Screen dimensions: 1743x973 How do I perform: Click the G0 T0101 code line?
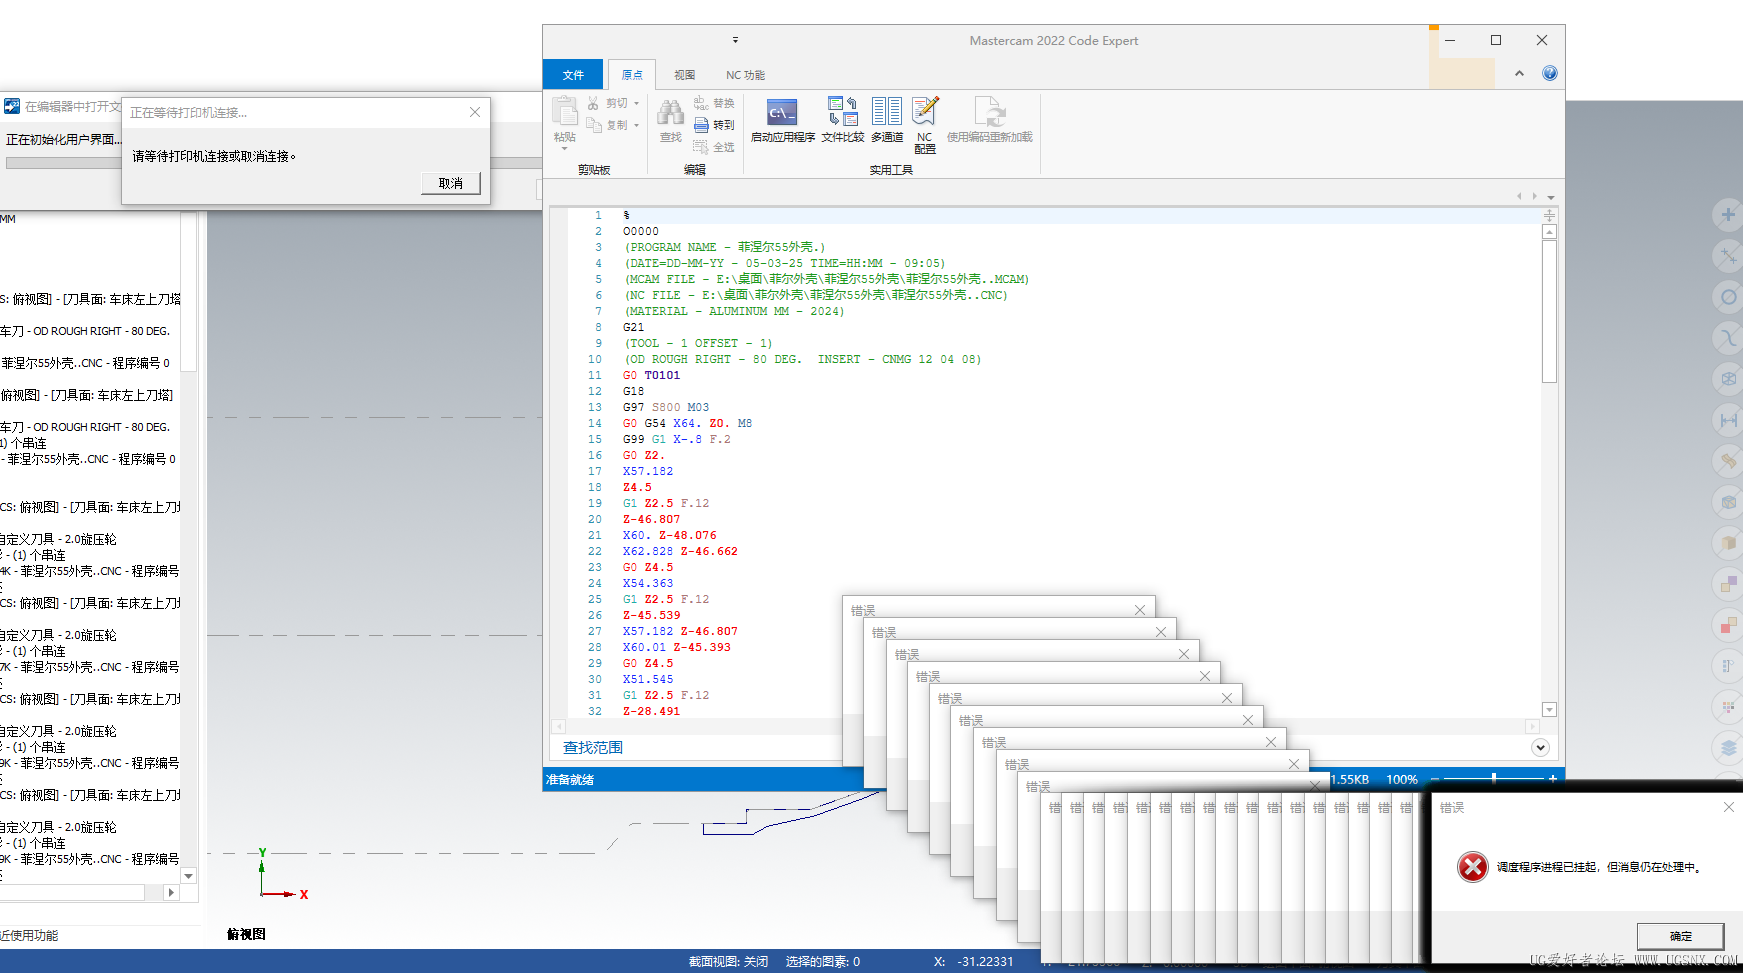(x=651, y=375)
